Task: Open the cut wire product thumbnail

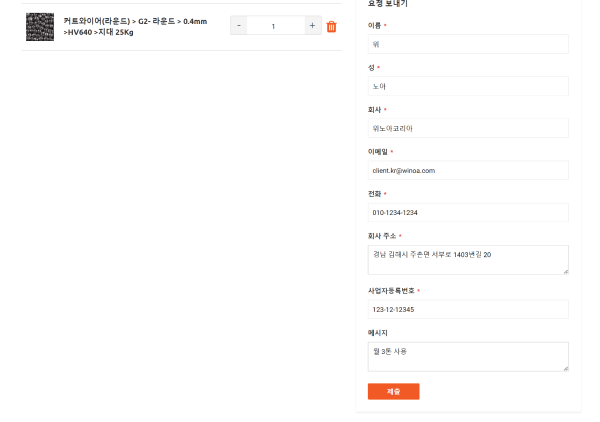Action: coord(40,27)
